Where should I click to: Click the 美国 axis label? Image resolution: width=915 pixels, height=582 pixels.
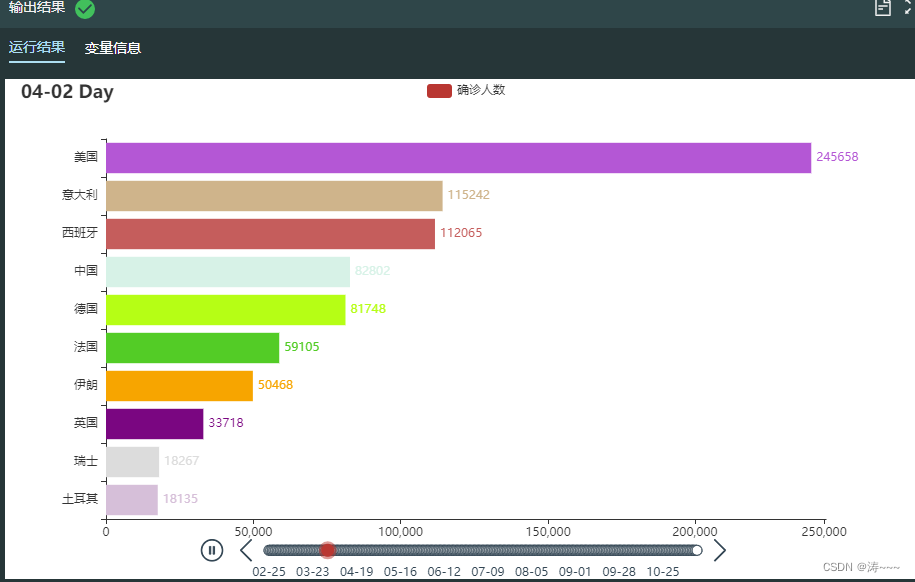click(86, 157)
